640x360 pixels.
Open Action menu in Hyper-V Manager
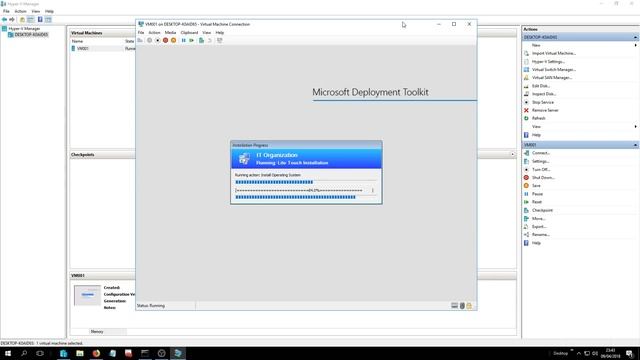[x=20, y=11]
